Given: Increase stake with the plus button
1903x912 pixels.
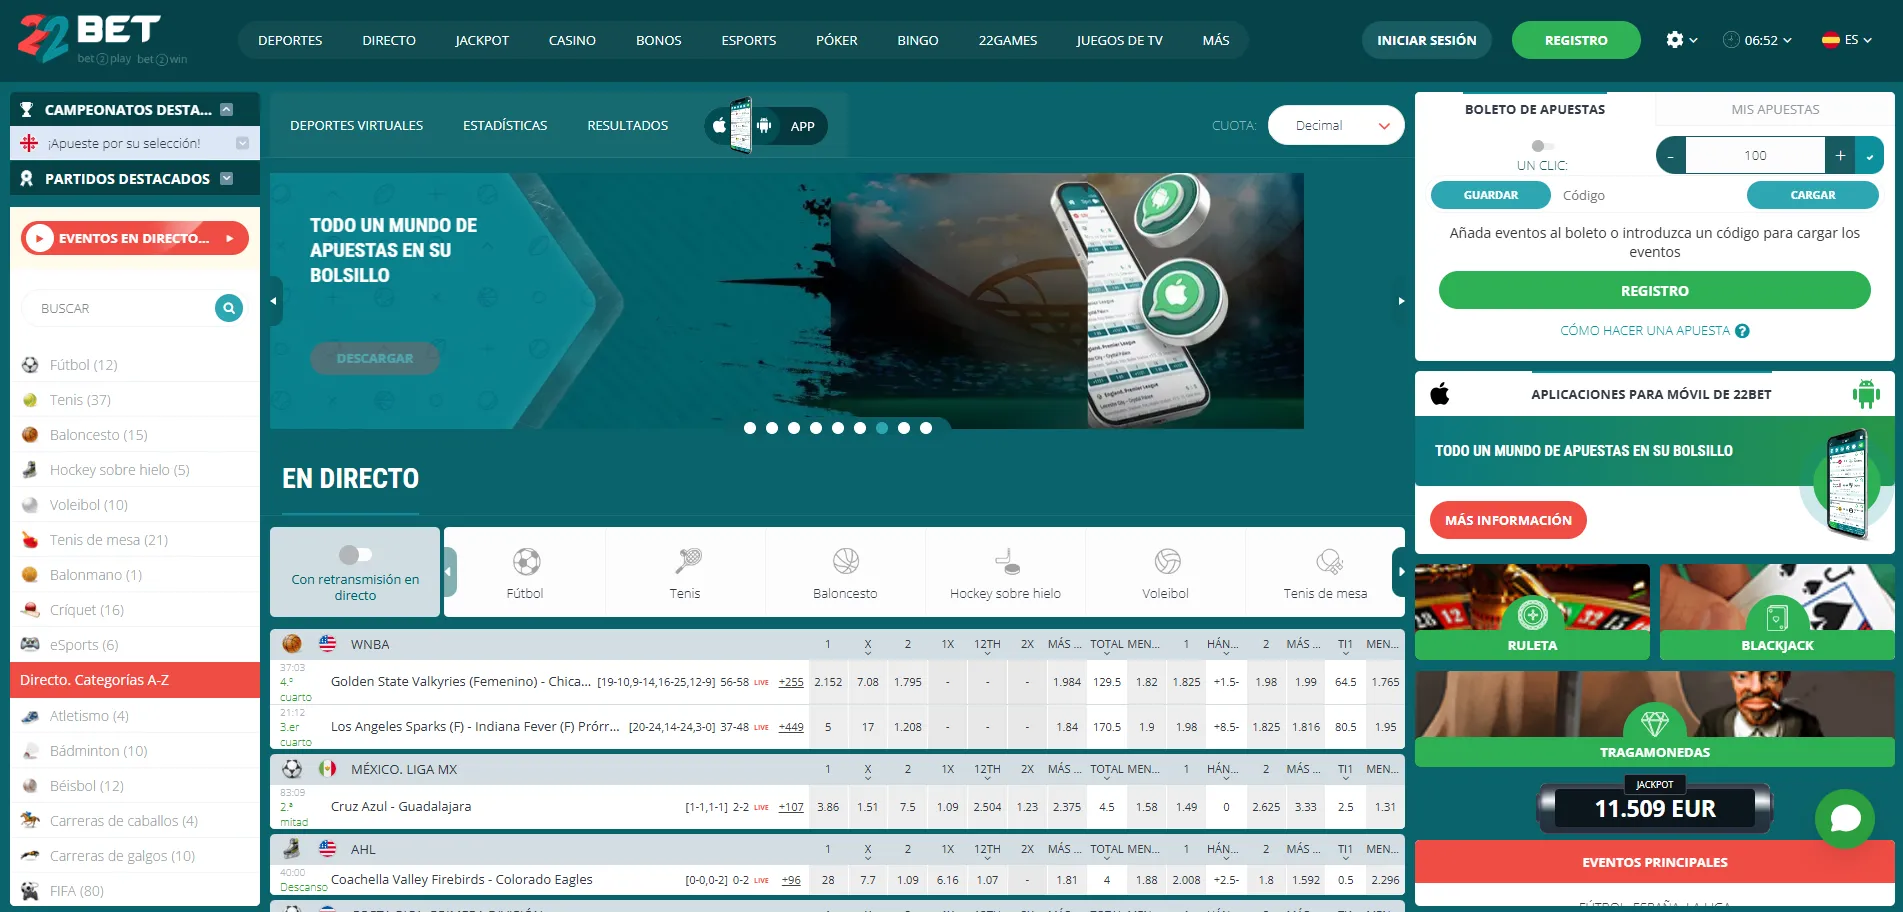Looking at the screenshot, I should [1840, 155].
